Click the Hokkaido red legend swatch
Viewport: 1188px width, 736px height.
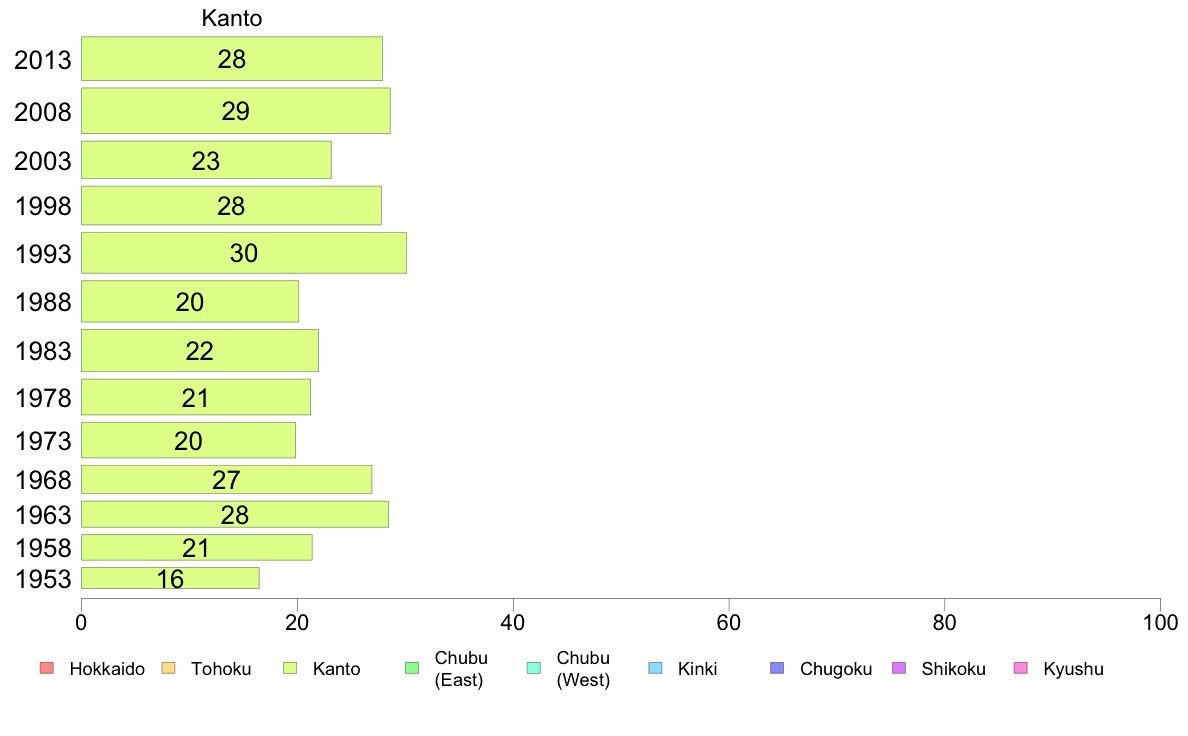47,668
